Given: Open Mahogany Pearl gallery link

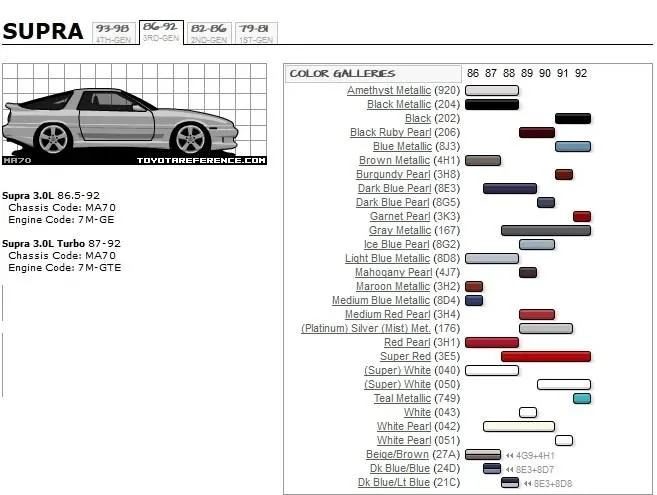Looking at the screenshot, I should (x=393, y=272).
